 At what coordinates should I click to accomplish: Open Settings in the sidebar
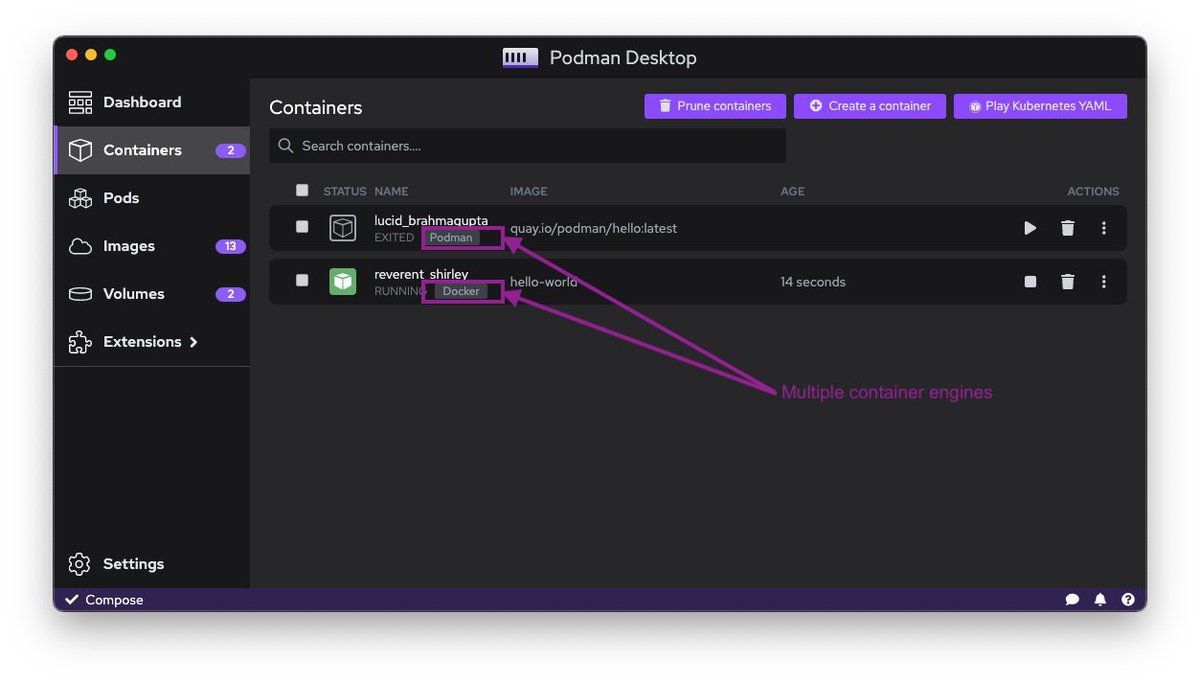151,564
